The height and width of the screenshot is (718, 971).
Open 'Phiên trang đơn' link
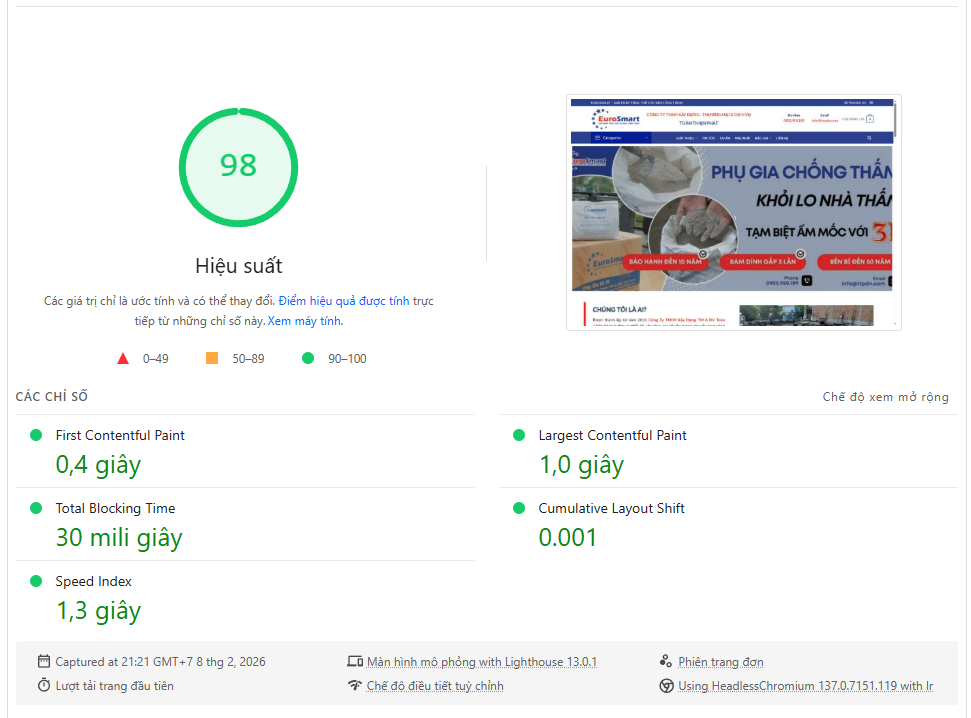[721, 662]
